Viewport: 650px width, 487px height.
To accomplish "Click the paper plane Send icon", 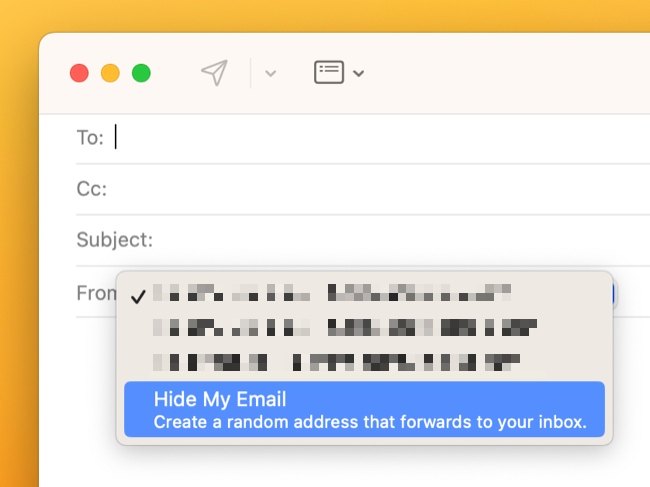I will coord(214,72).
